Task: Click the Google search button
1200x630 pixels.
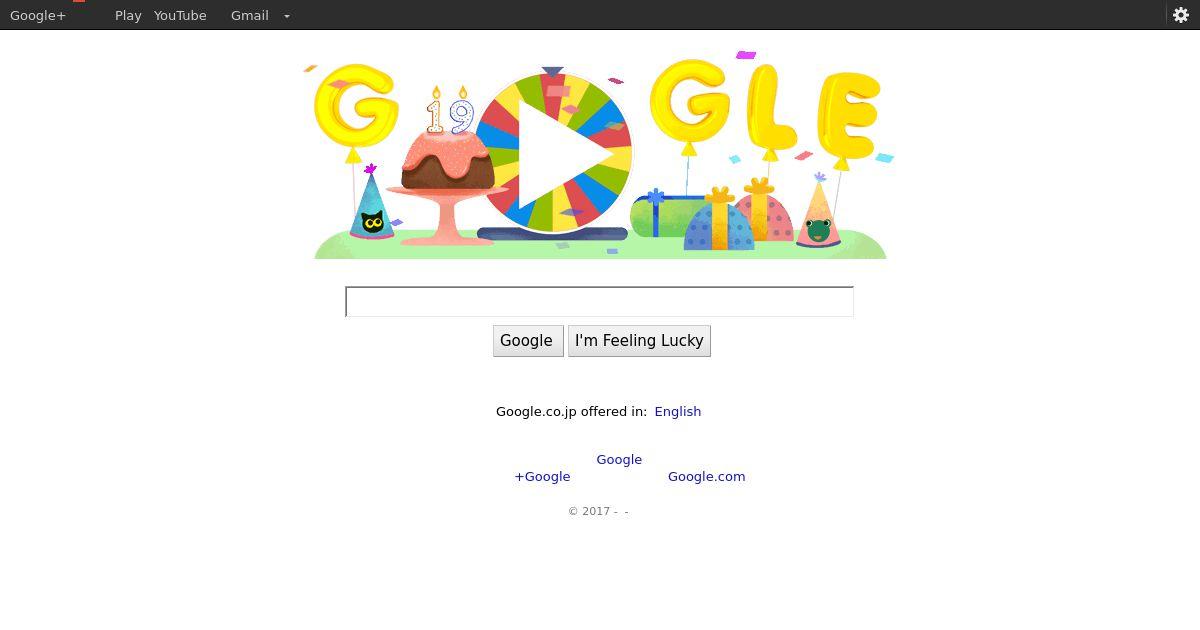Action: click(x=528, y=341)
